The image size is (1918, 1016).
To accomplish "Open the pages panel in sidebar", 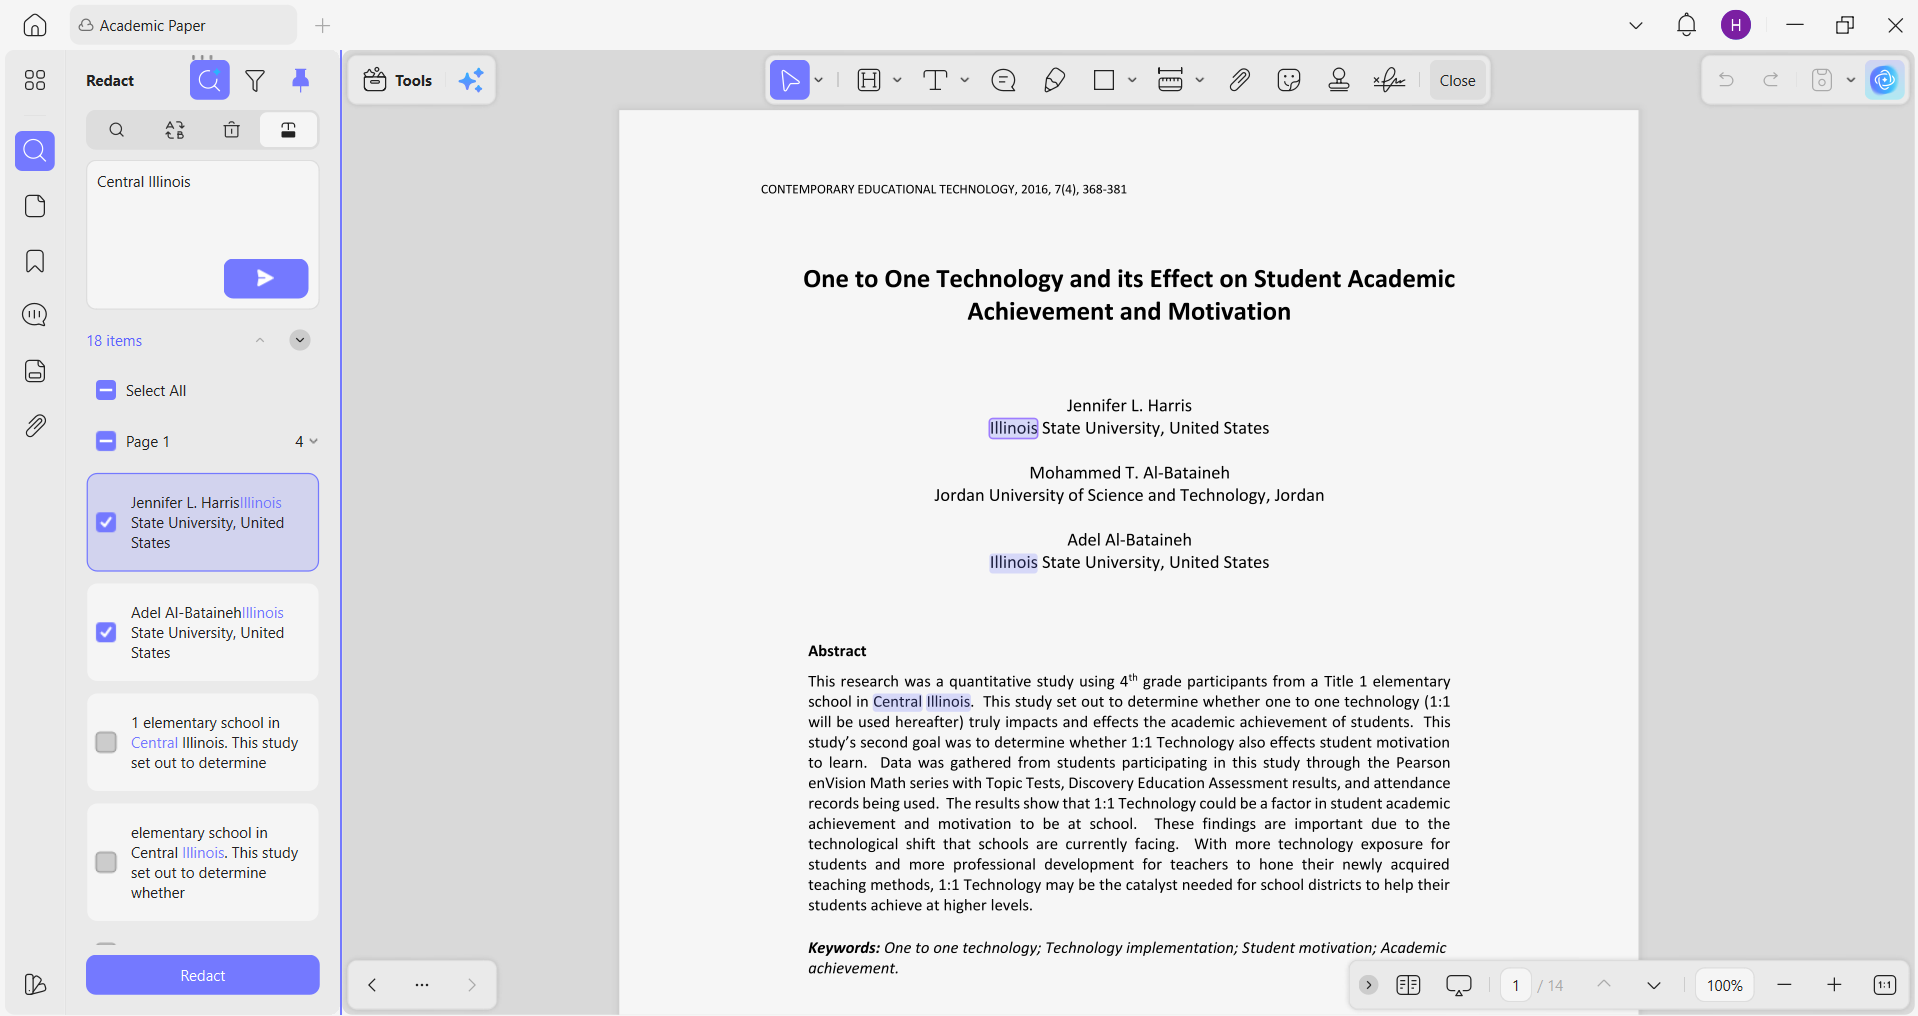I will coord(35,206).
